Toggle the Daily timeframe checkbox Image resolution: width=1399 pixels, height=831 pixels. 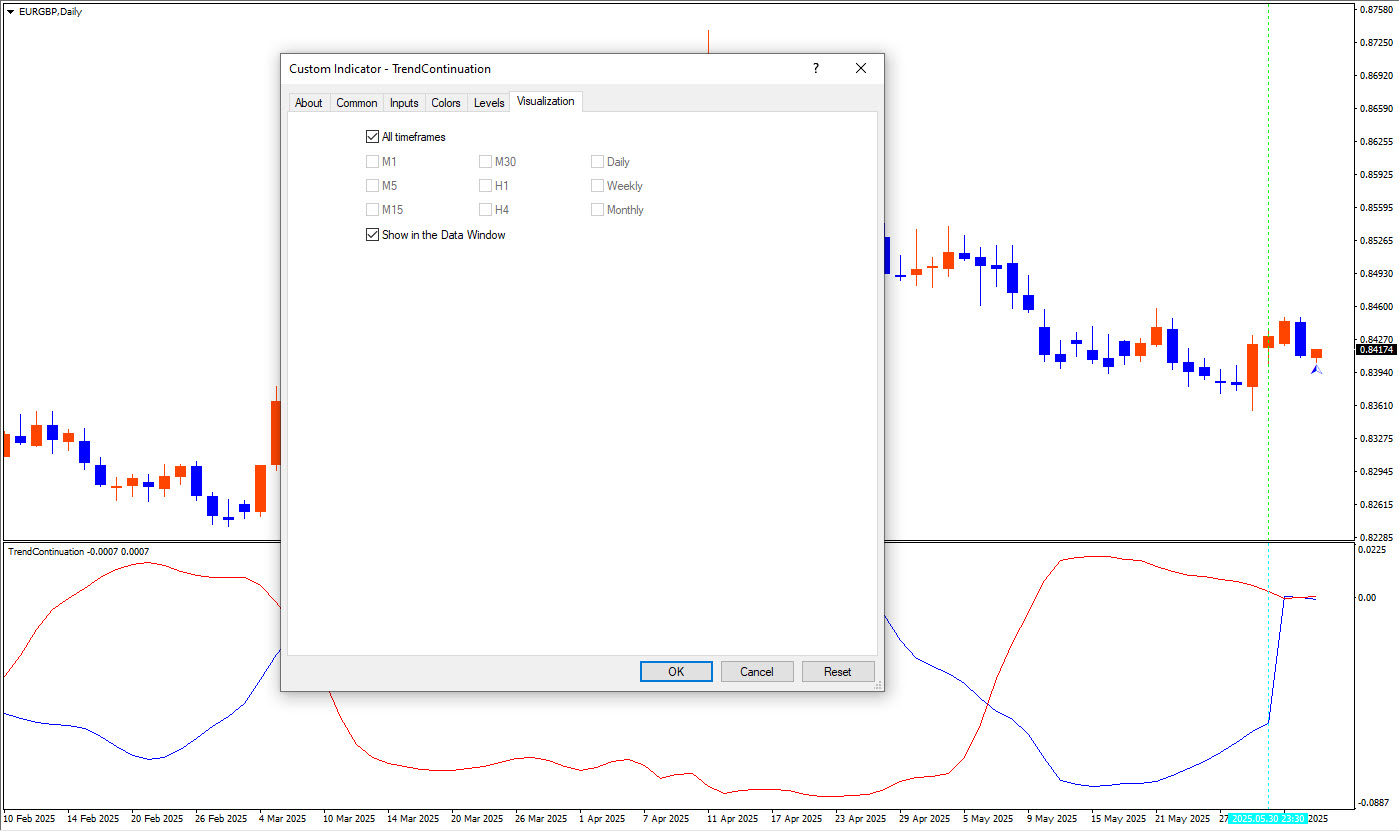598,161
